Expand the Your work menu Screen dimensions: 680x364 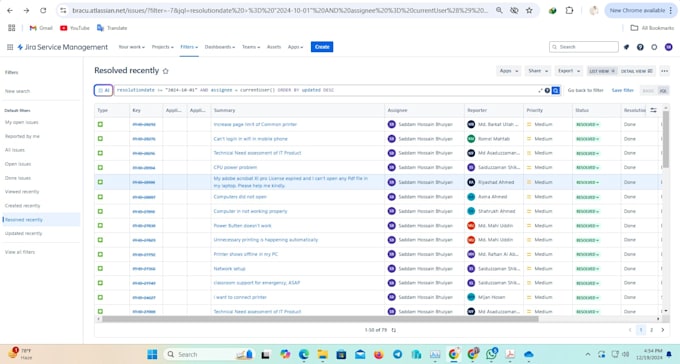coord(131,47)
